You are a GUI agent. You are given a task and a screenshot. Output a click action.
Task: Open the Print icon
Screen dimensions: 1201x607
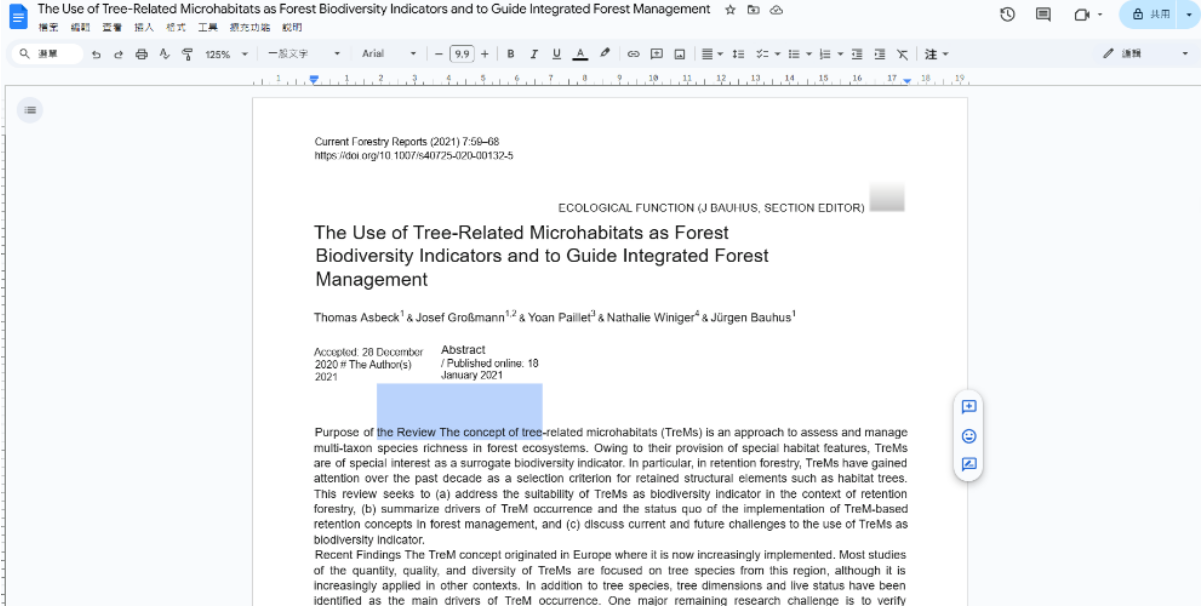[140, 54]
